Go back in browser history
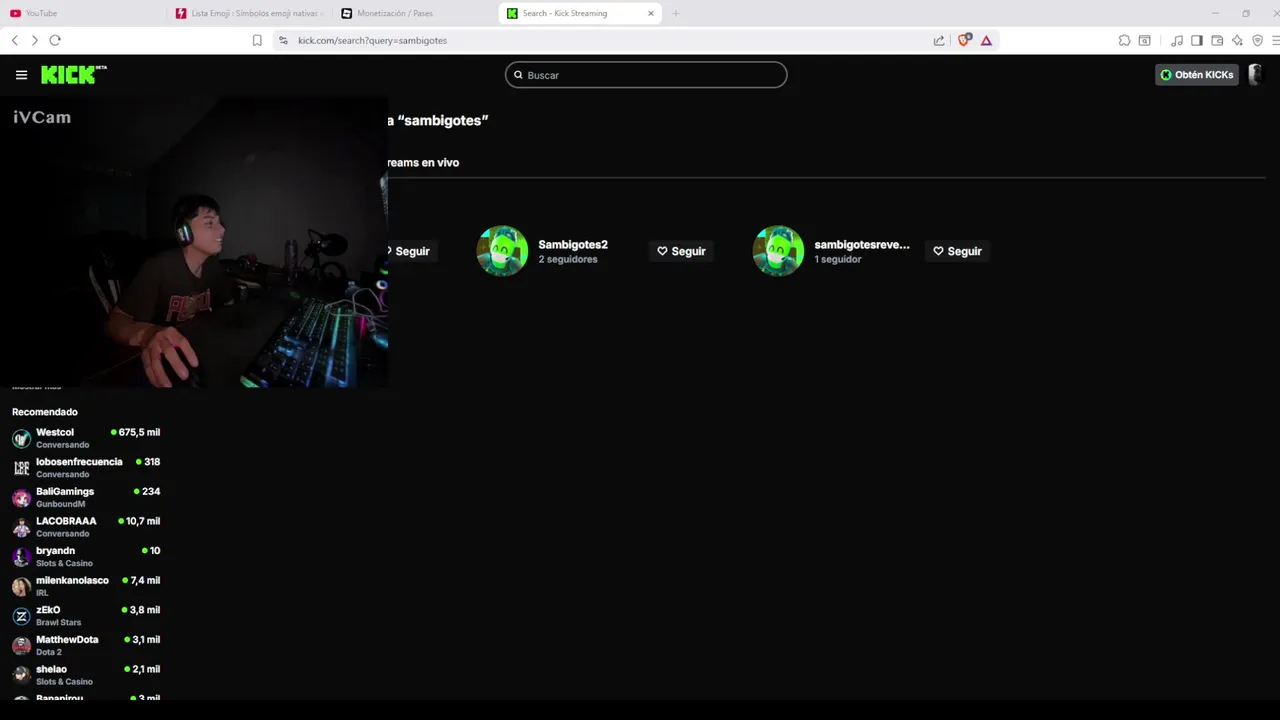1280x720 pixels. [x=14, y=40]
